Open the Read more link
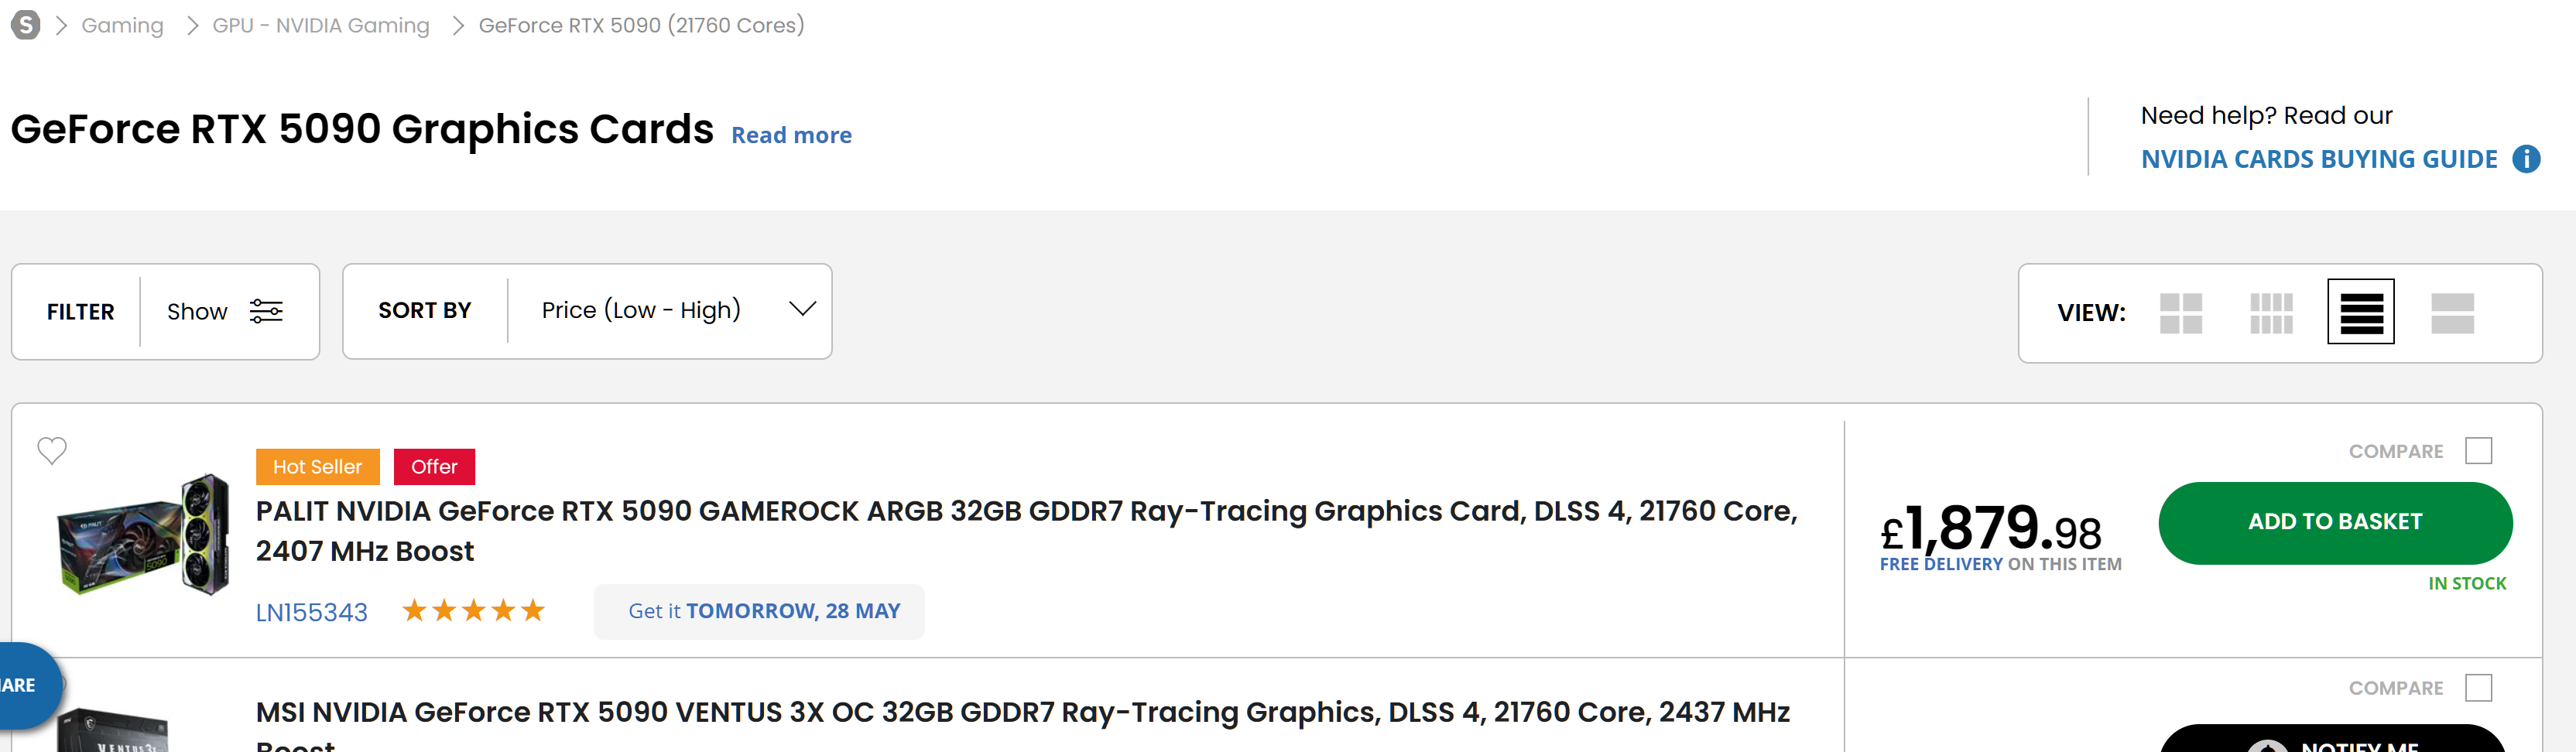The width and height of the screenshot is (2576, 752). 791,135
